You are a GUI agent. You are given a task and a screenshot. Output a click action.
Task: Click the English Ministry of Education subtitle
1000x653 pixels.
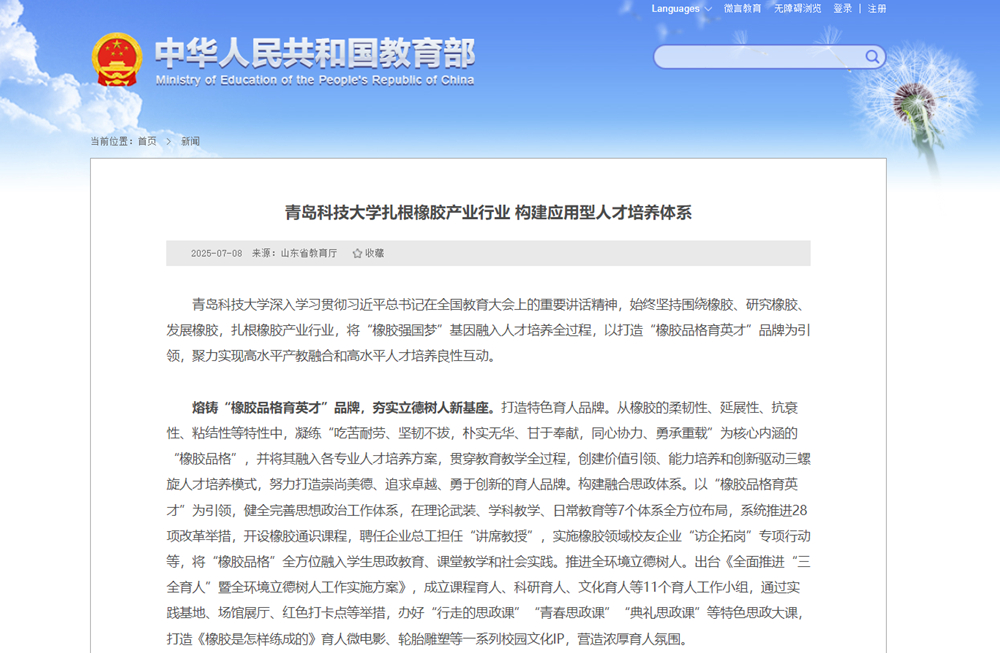pyautogui.click(x=314, y=80)
